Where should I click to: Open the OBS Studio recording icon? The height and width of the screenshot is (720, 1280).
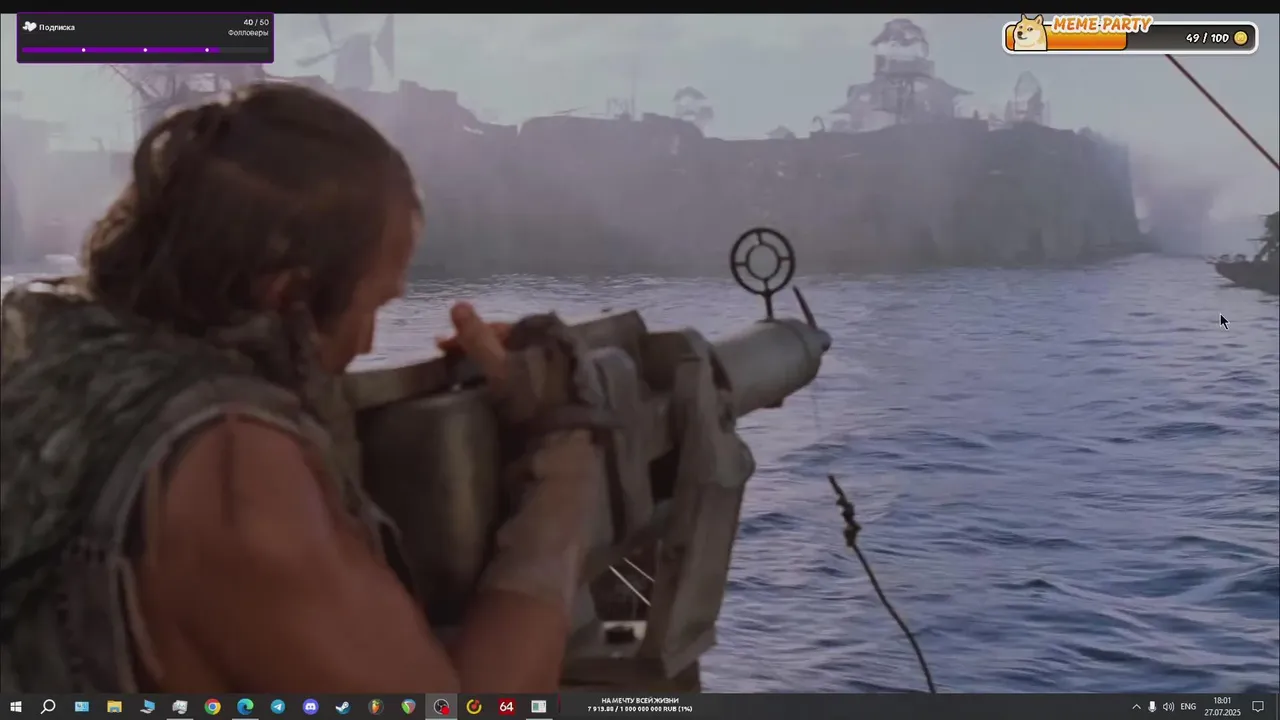click(x=441, y=707)
